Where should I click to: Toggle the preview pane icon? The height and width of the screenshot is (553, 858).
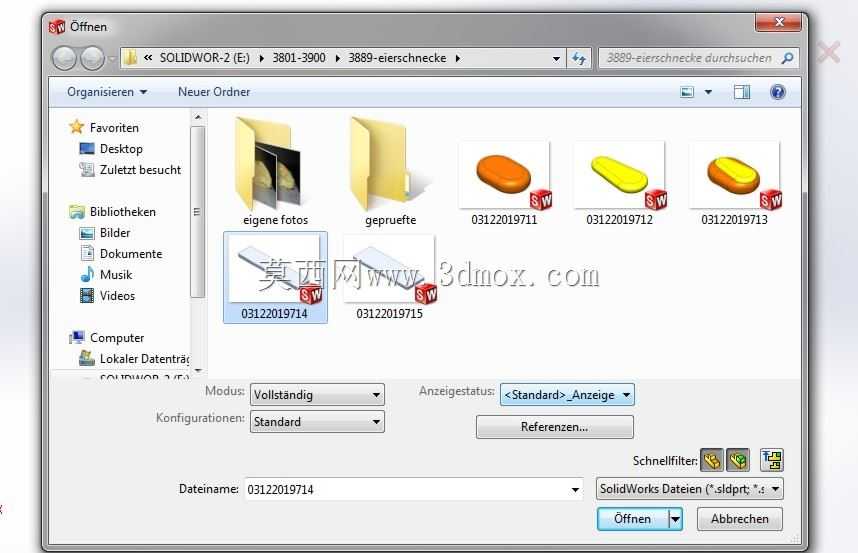(x=742, y=92)
